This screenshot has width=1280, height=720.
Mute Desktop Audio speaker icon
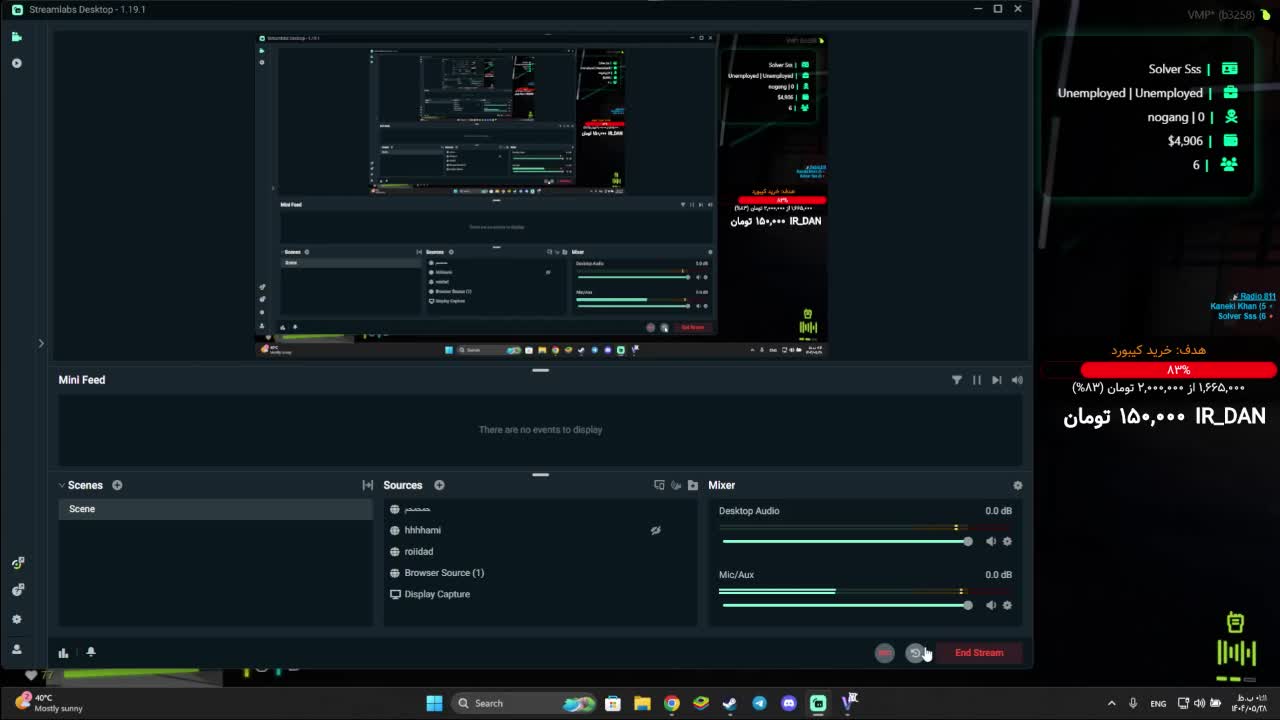click(990, 541)
